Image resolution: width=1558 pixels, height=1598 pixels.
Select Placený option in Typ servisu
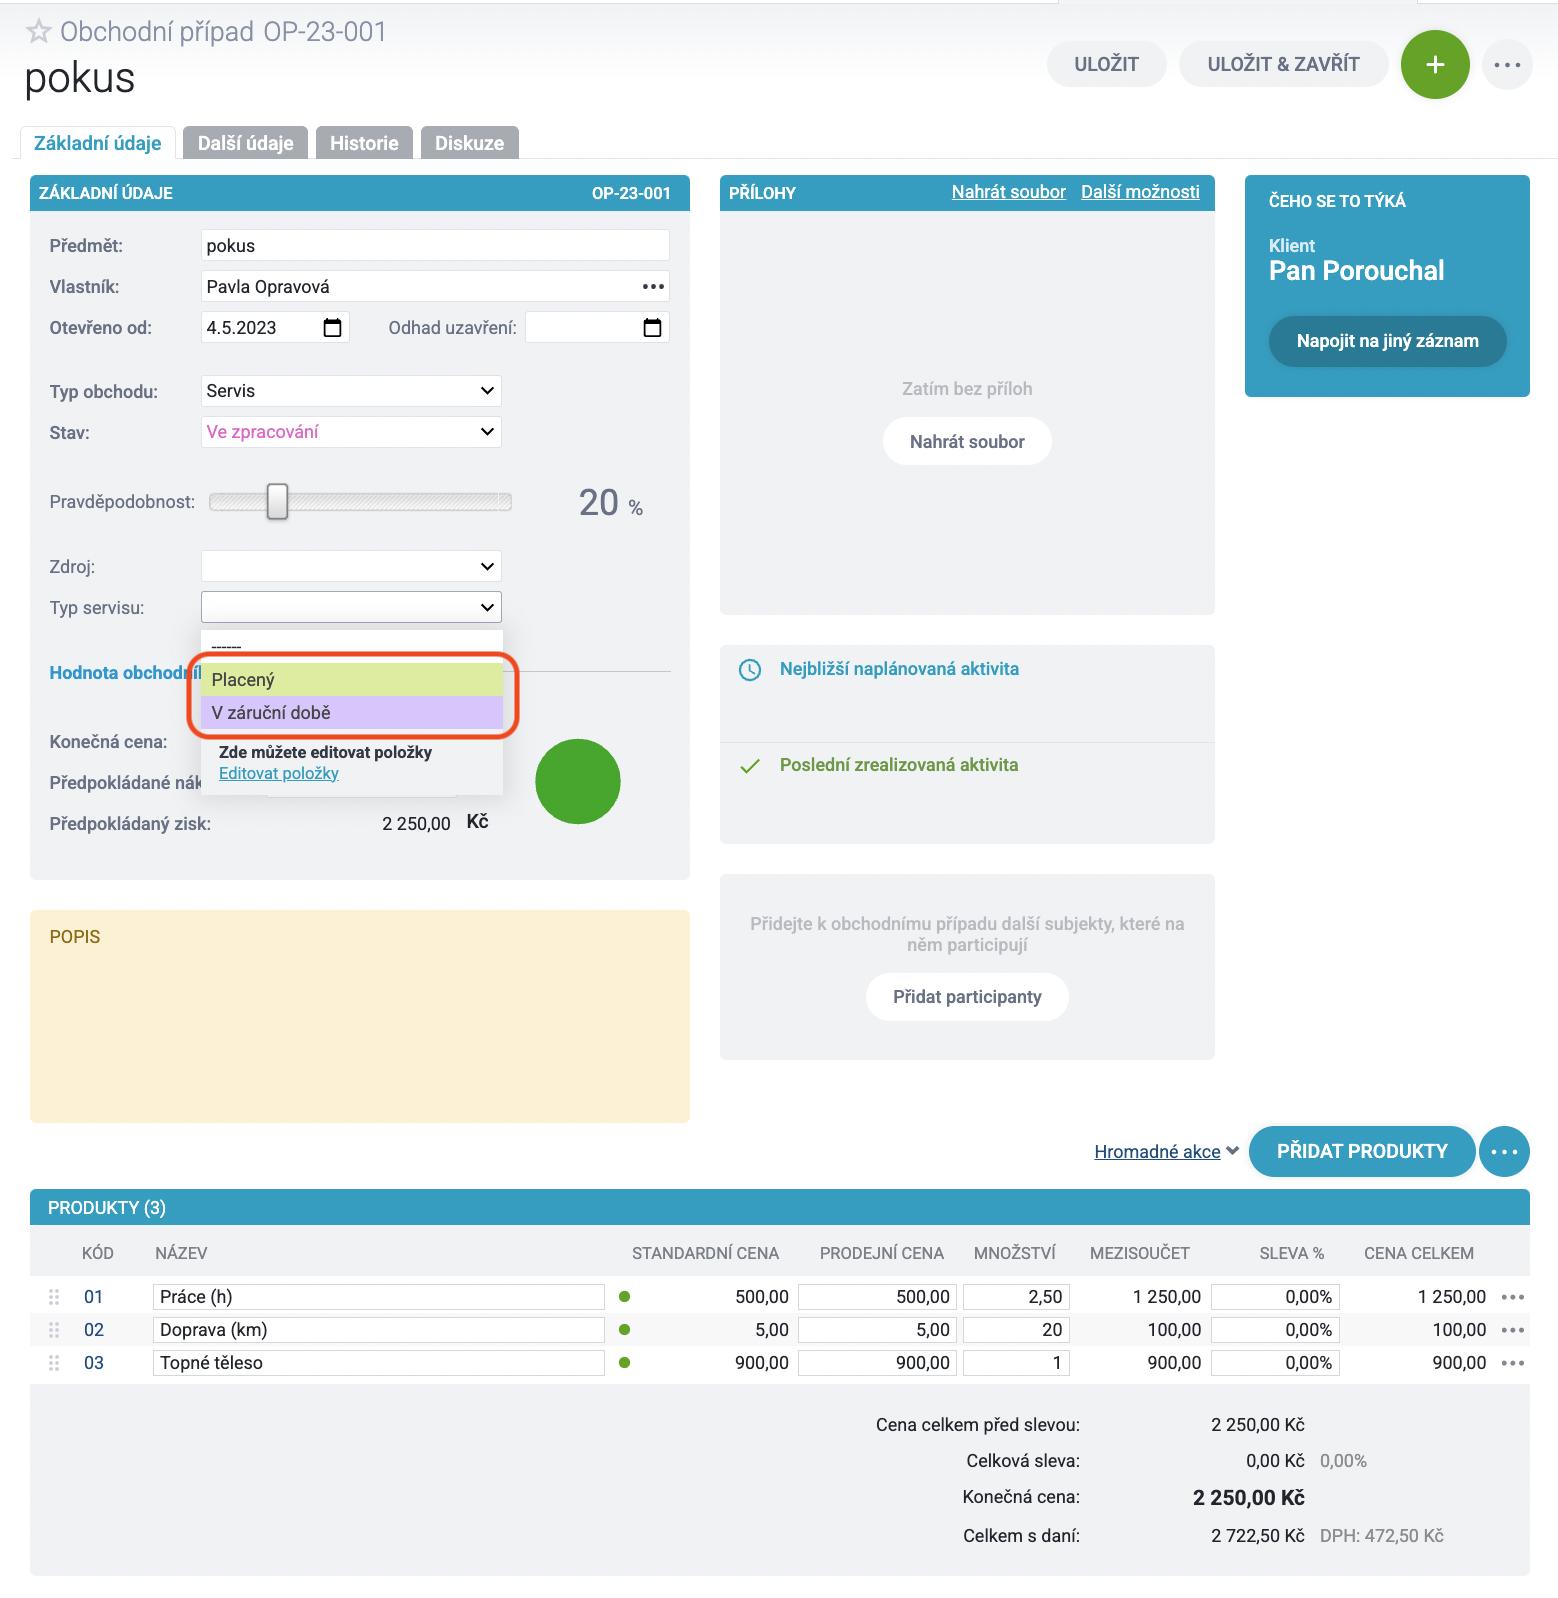tap(352, 680)
